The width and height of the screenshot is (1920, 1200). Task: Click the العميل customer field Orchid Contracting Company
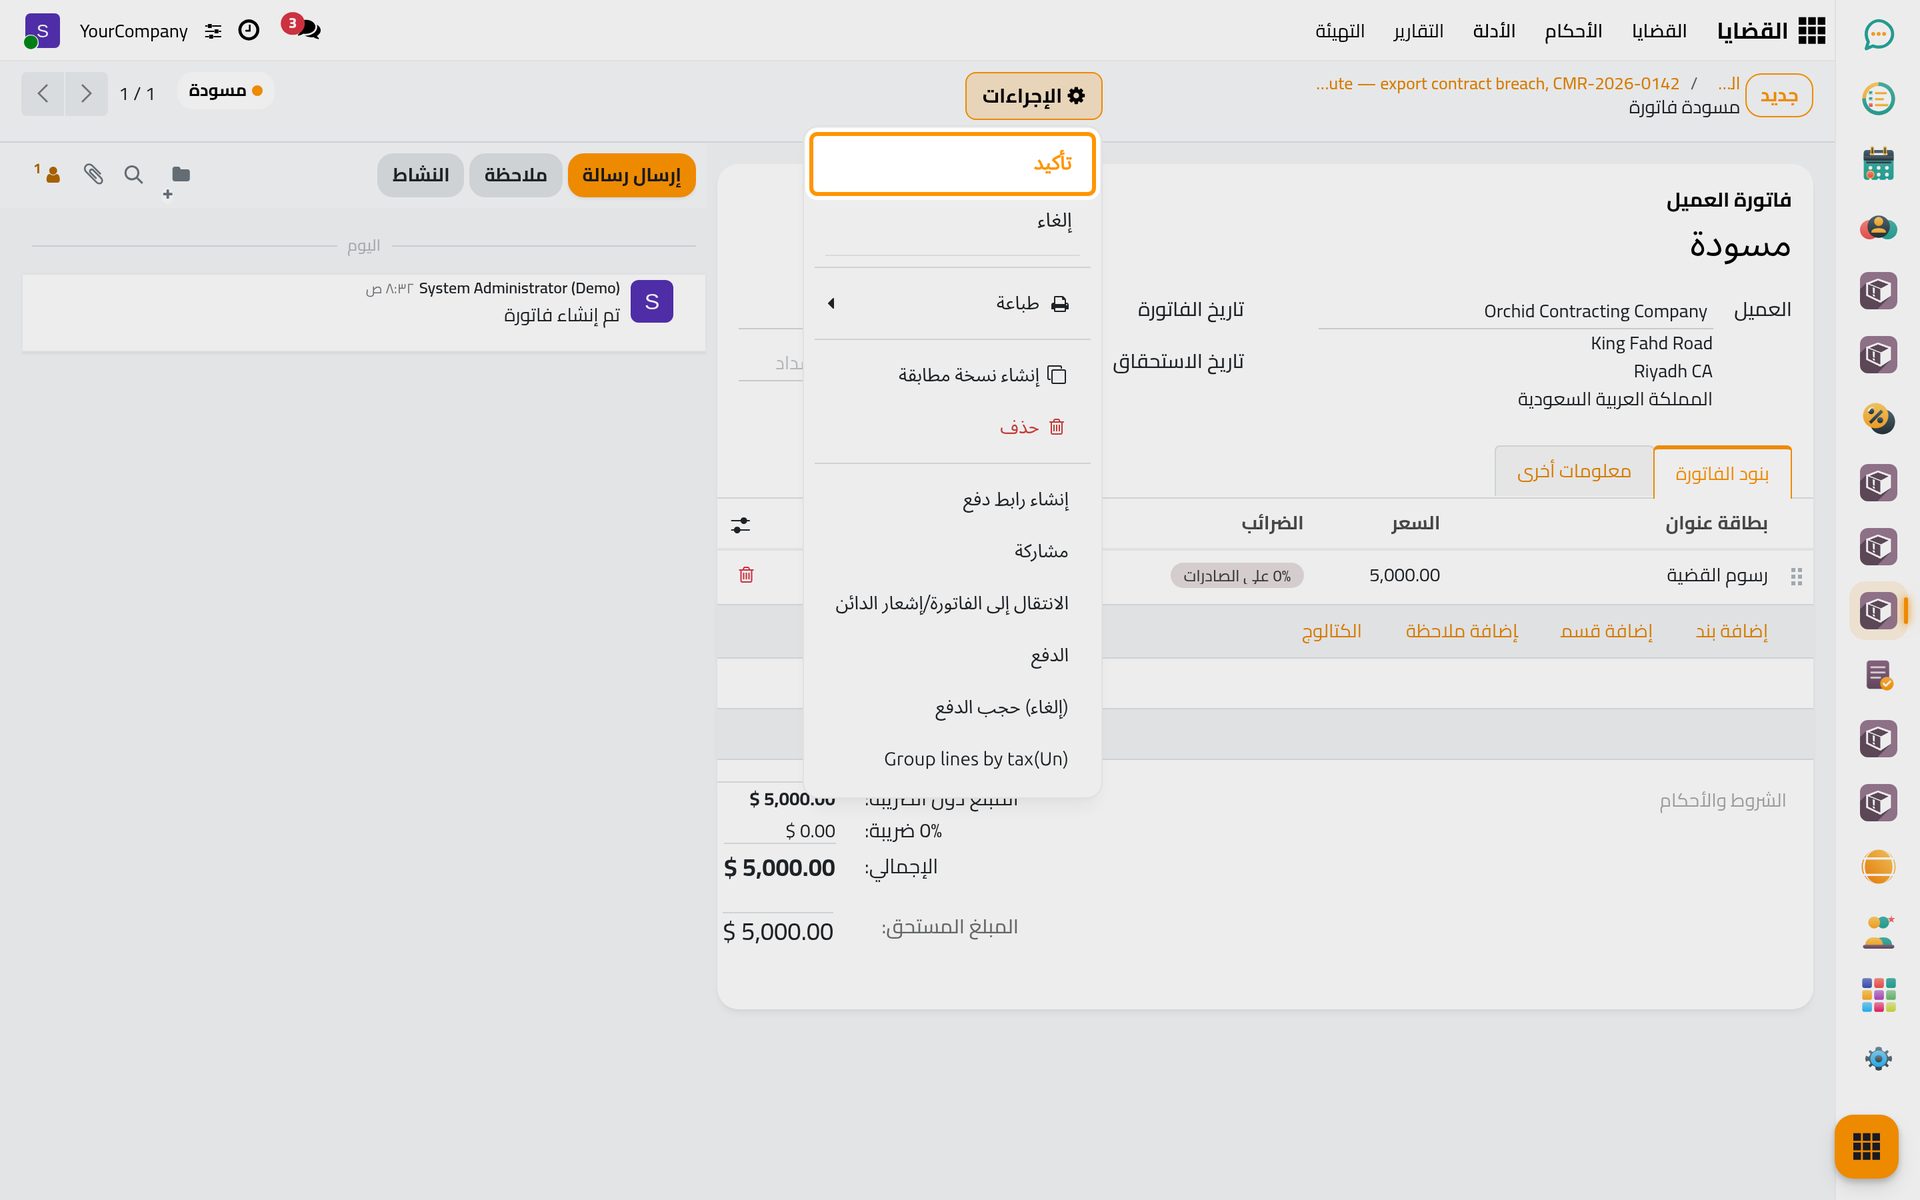pos(1515,311)
